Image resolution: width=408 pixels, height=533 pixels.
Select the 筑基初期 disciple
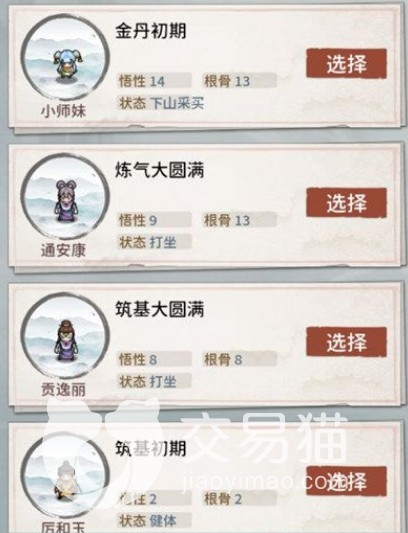(346, 481)
